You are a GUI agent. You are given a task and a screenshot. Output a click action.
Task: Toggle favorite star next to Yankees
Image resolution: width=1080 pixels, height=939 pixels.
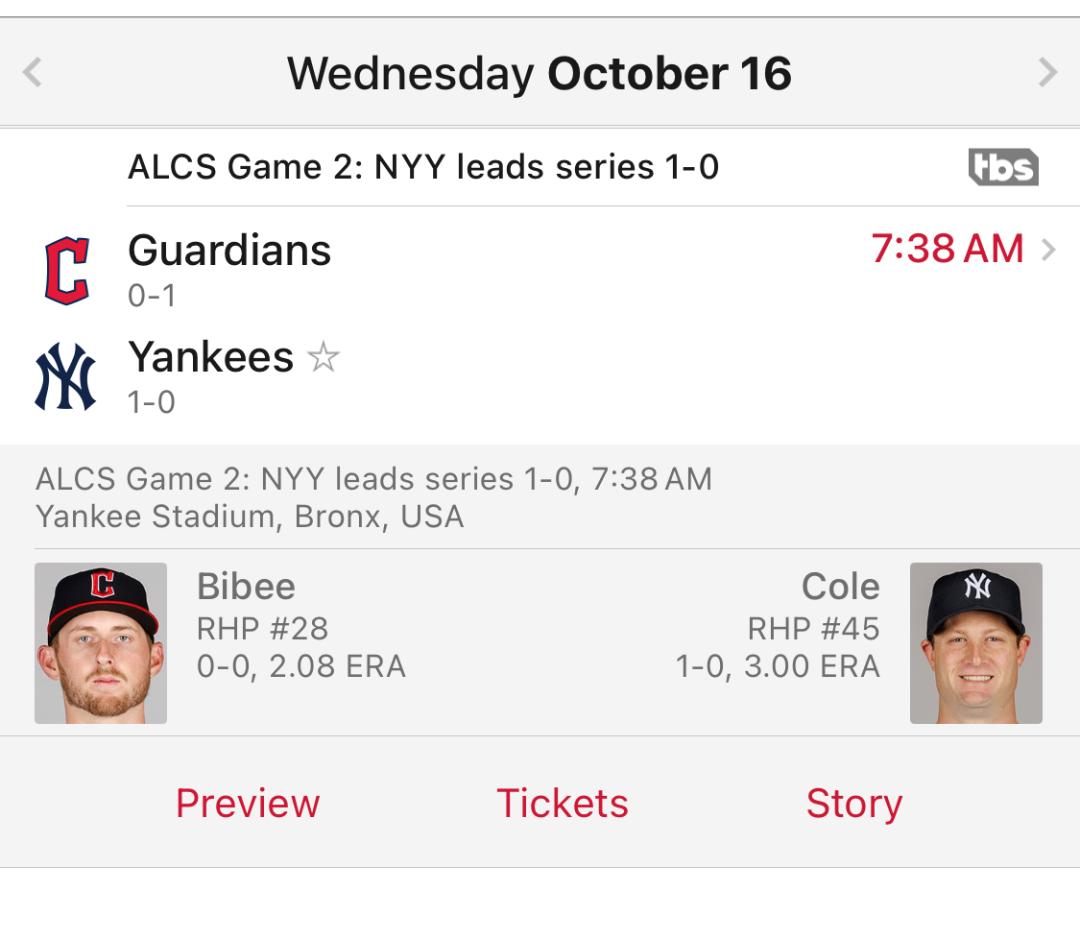point(323,357)
